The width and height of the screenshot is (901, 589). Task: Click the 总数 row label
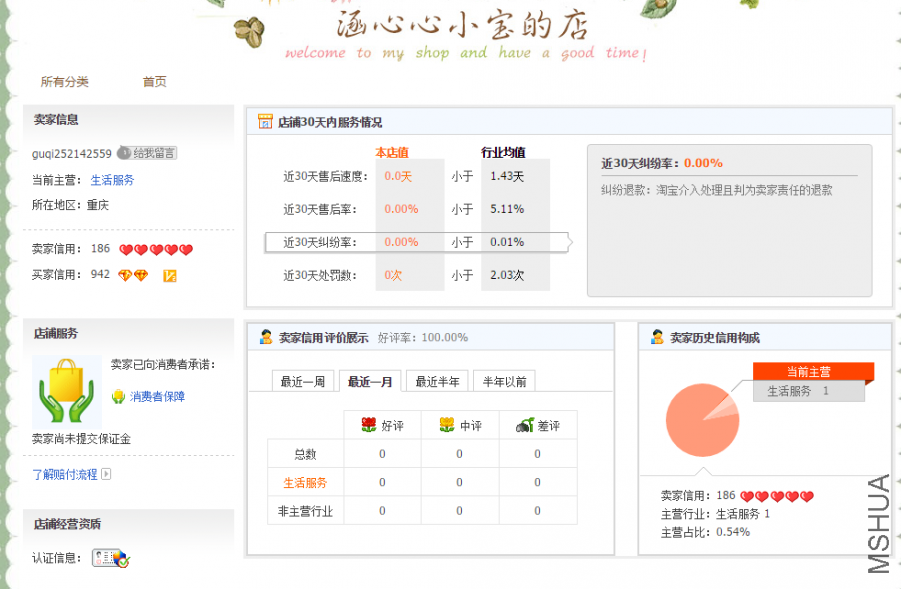click(305, 454)
